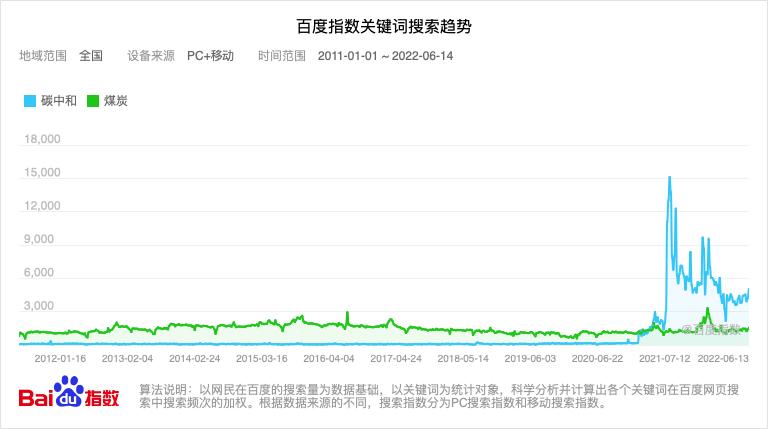Click the 2014-02-24 x-axis date
768x429 pixels.
click(194, 358)
